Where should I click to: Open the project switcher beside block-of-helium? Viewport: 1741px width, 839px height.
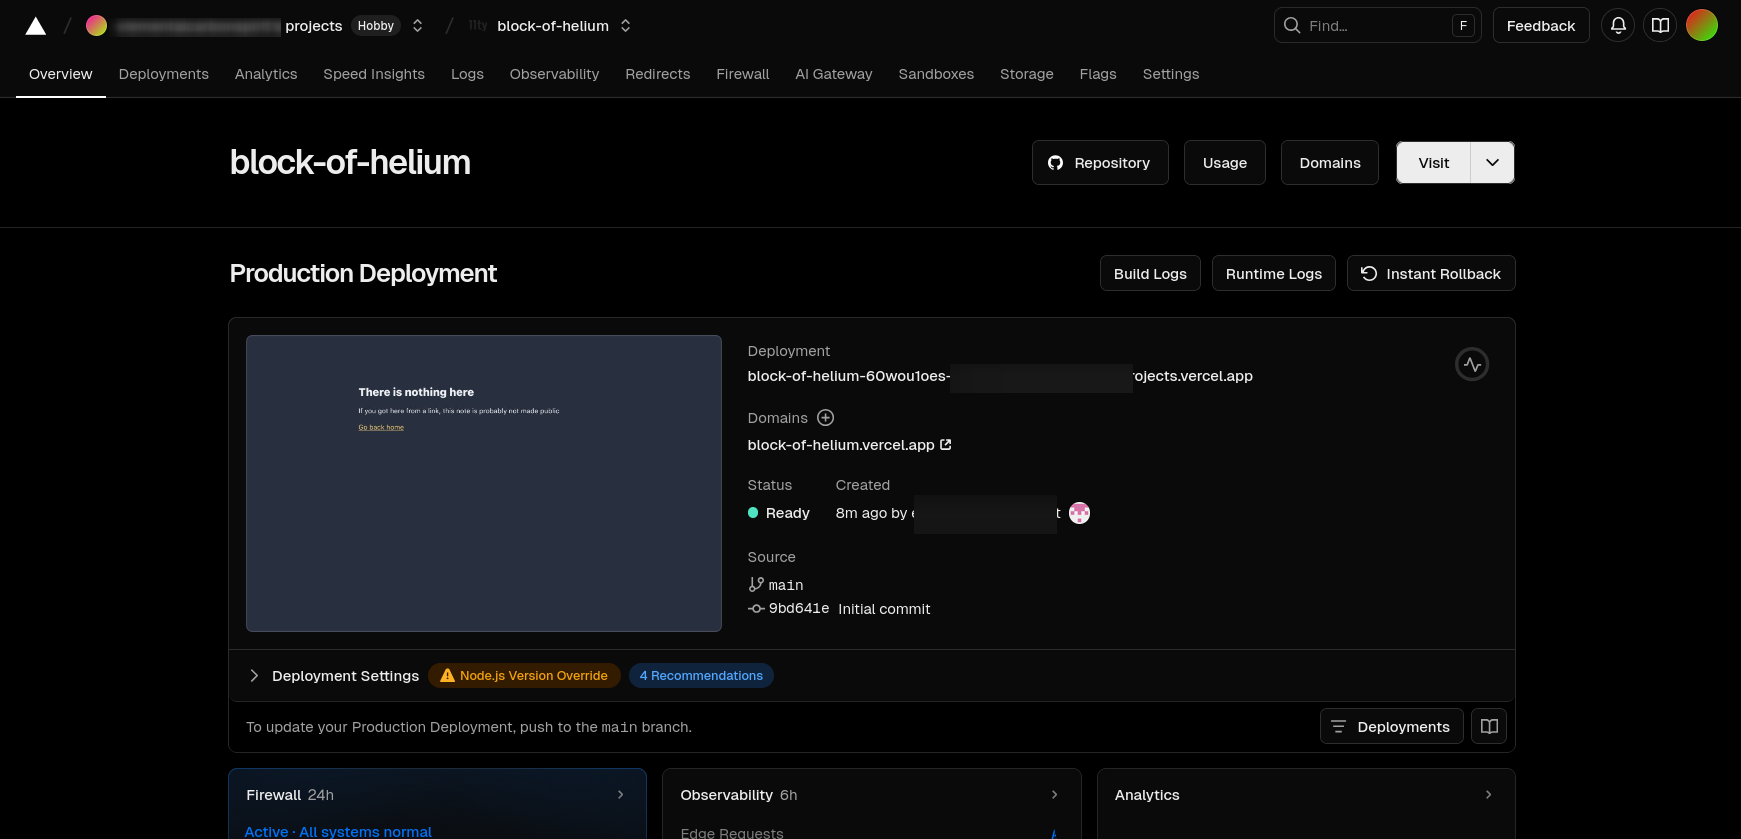[x=626, y=26]
